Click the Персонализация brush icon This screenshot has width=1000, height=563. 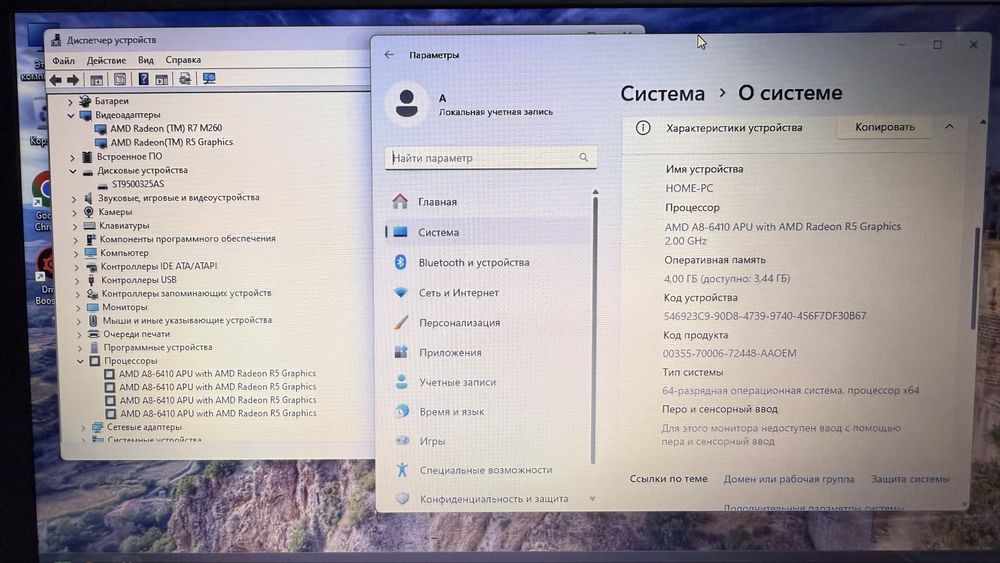401,323
